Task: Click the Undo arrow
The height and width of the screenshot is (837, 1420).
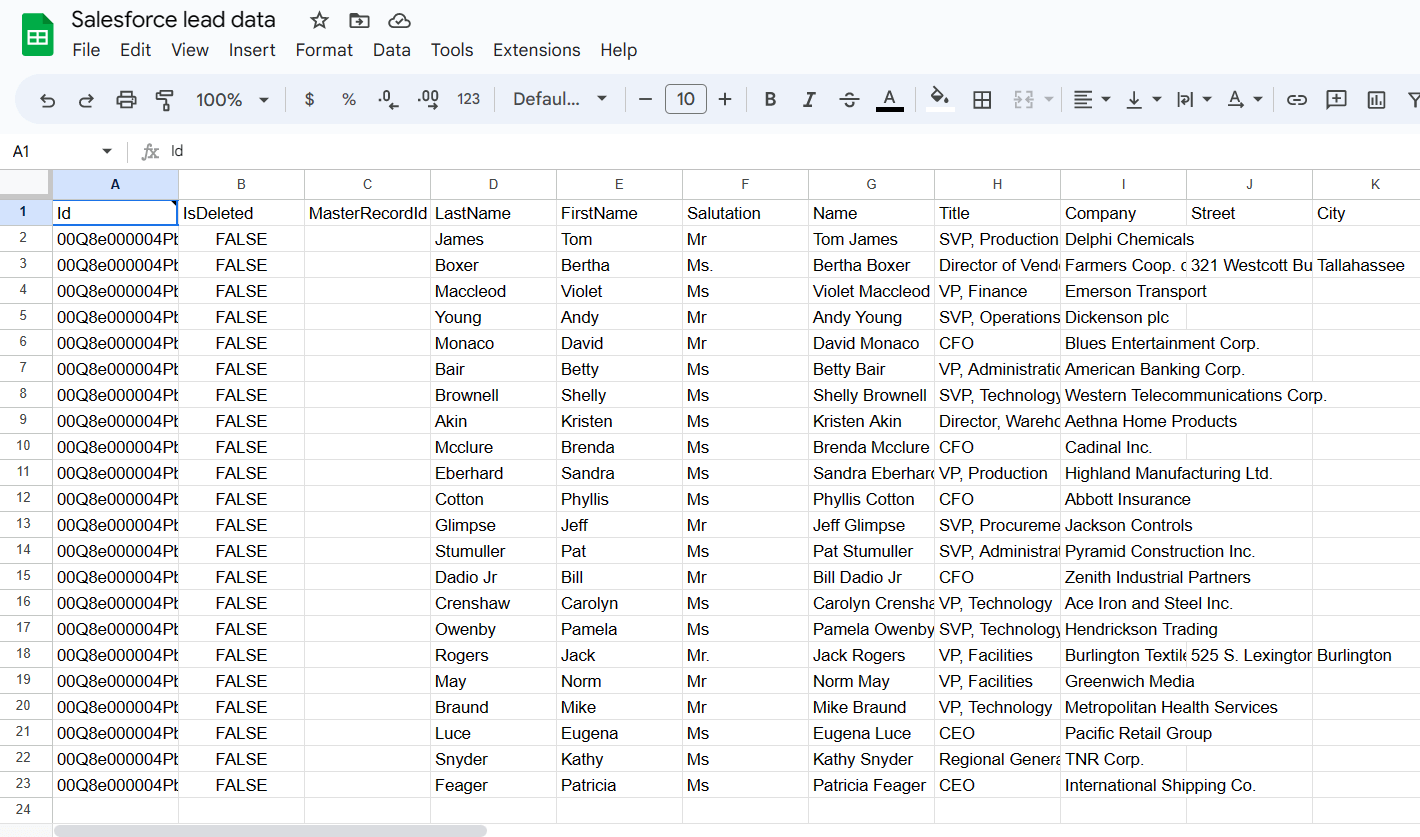Action: click(x=47, y=99)
